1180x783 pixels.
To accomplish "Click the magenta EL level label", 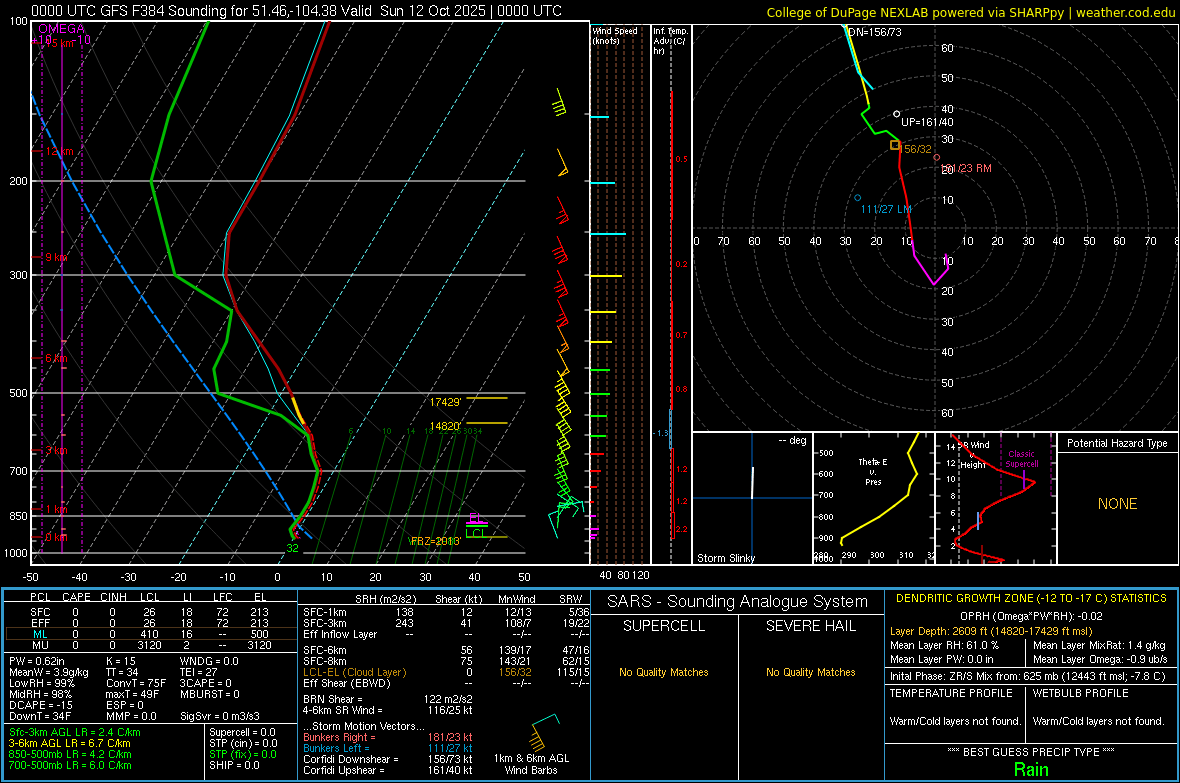I will pos(476,518).
